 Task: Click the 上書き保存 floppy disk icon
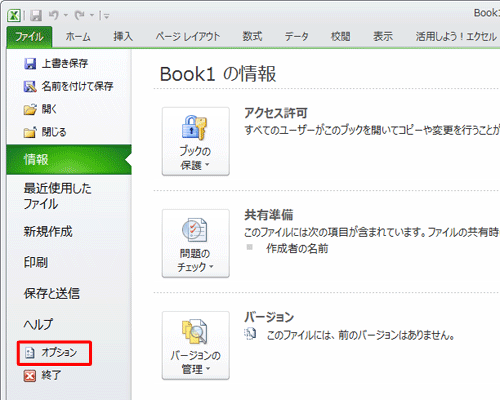click(x=30, y=64)
